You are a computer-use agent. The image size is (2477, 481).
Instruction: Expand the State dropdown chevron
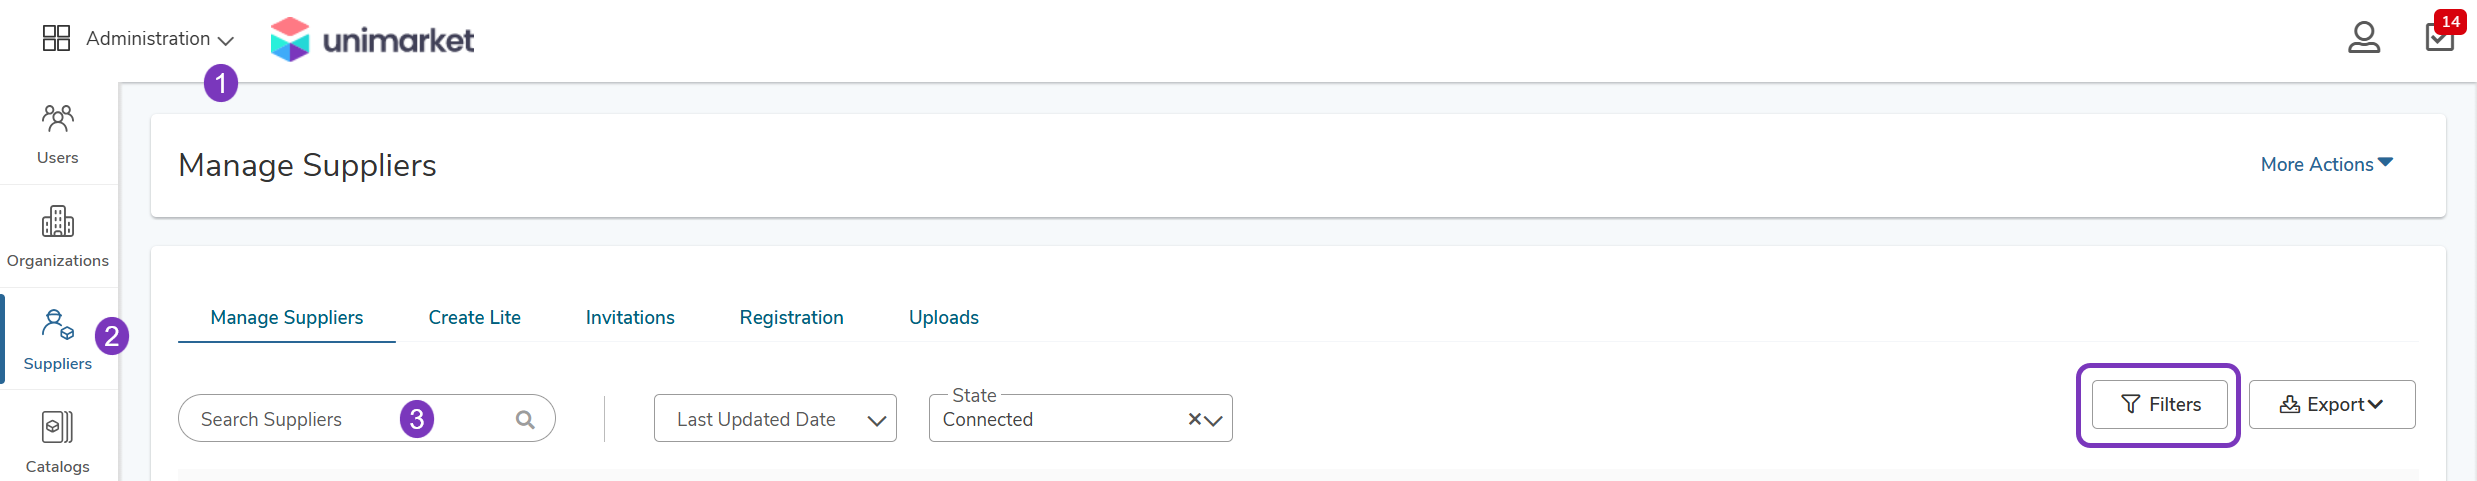[1214, 420]
